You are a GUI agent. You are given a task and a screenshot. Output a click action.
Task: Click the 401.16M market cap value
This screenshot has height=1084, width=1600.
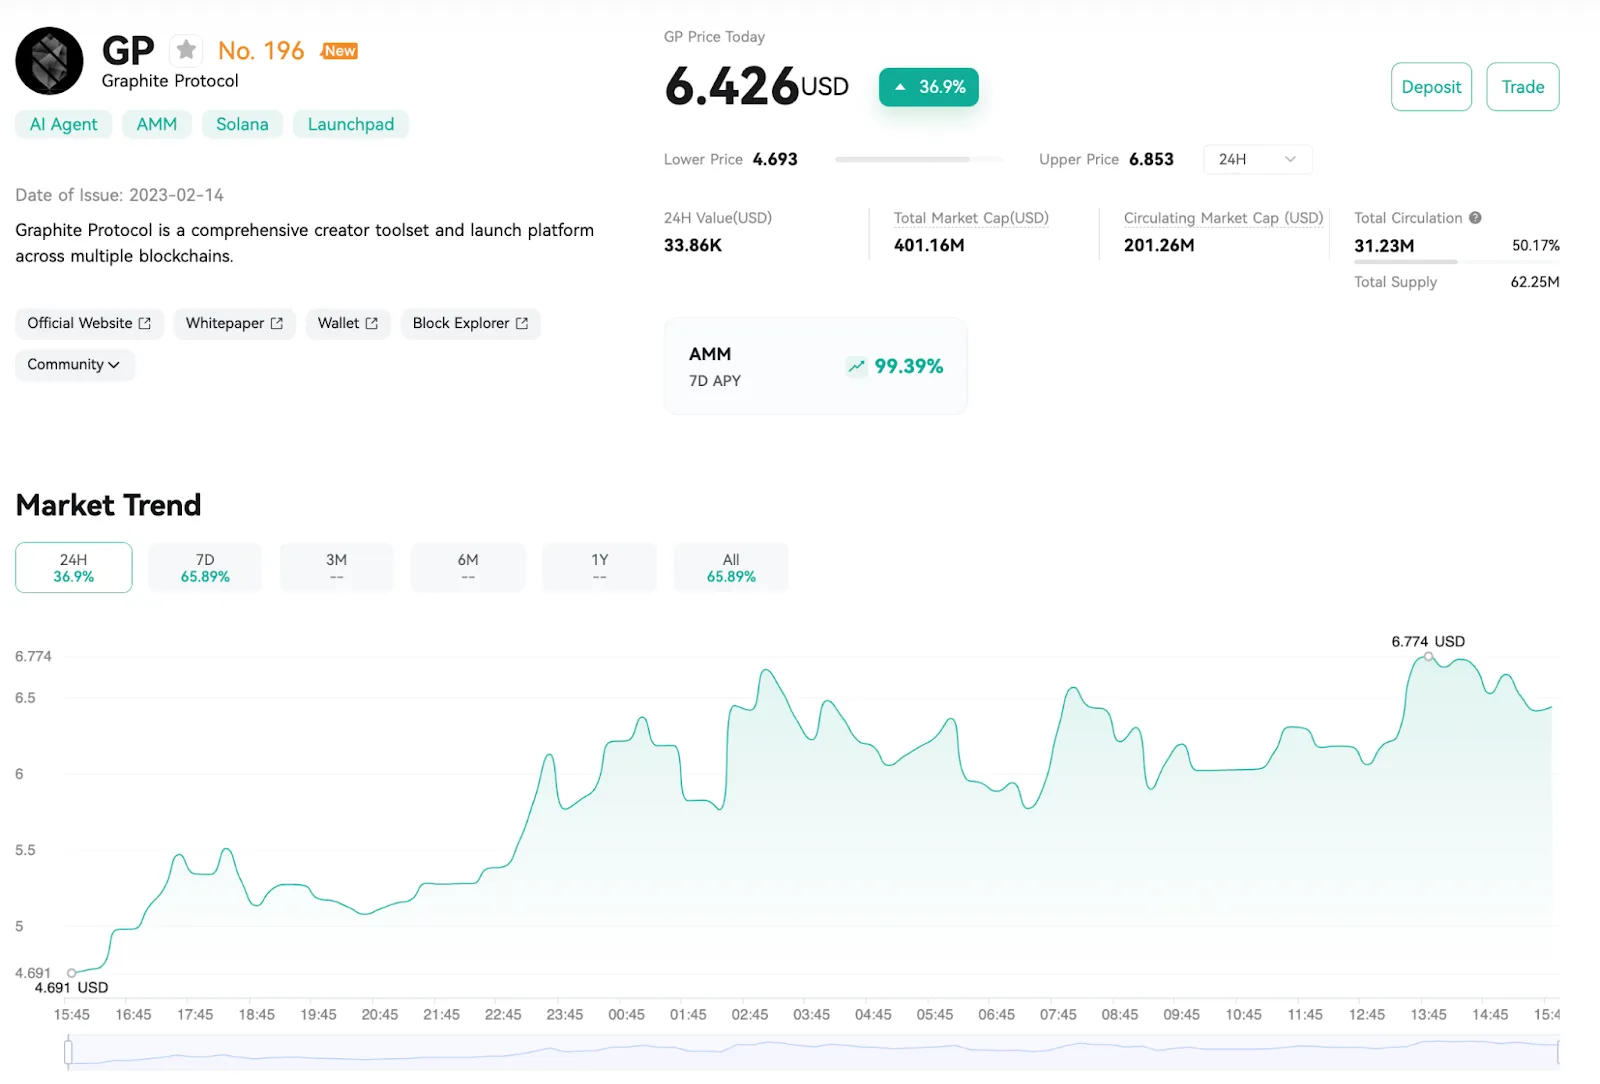coord(929,245)
